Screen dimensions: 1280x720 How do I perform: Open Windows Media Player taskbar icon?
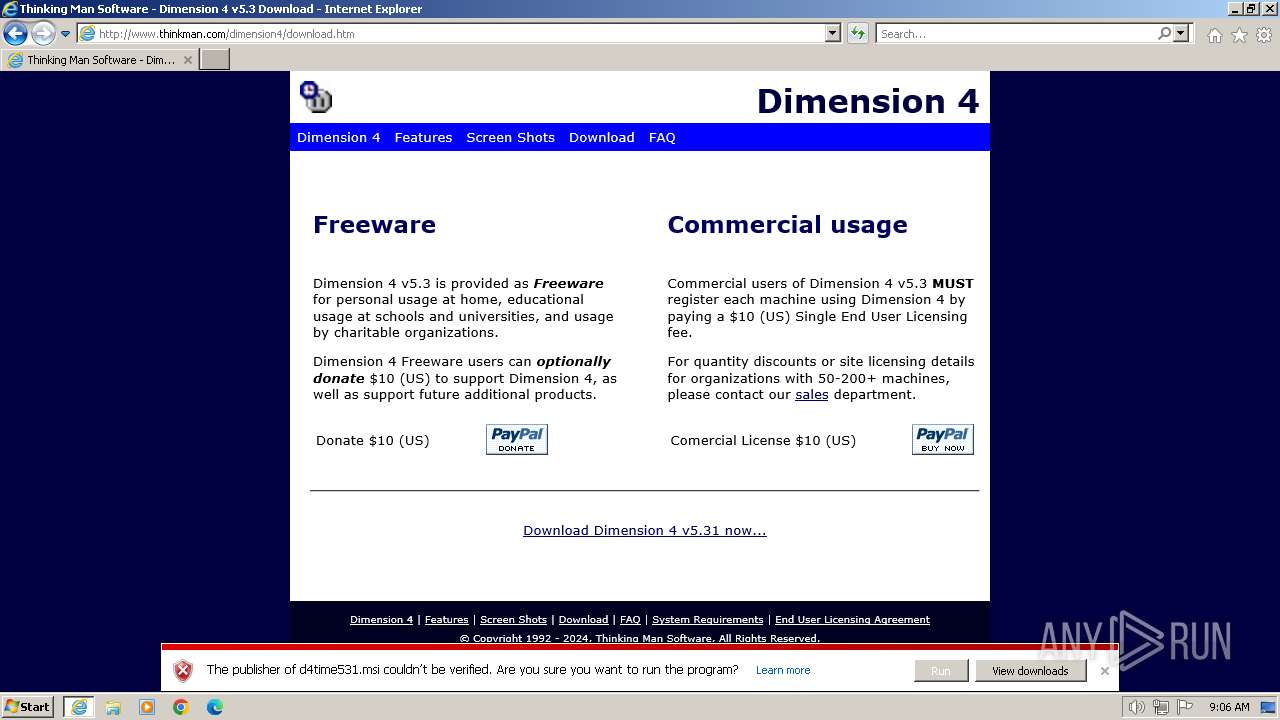pyautogui.click(x=147, y=707)
